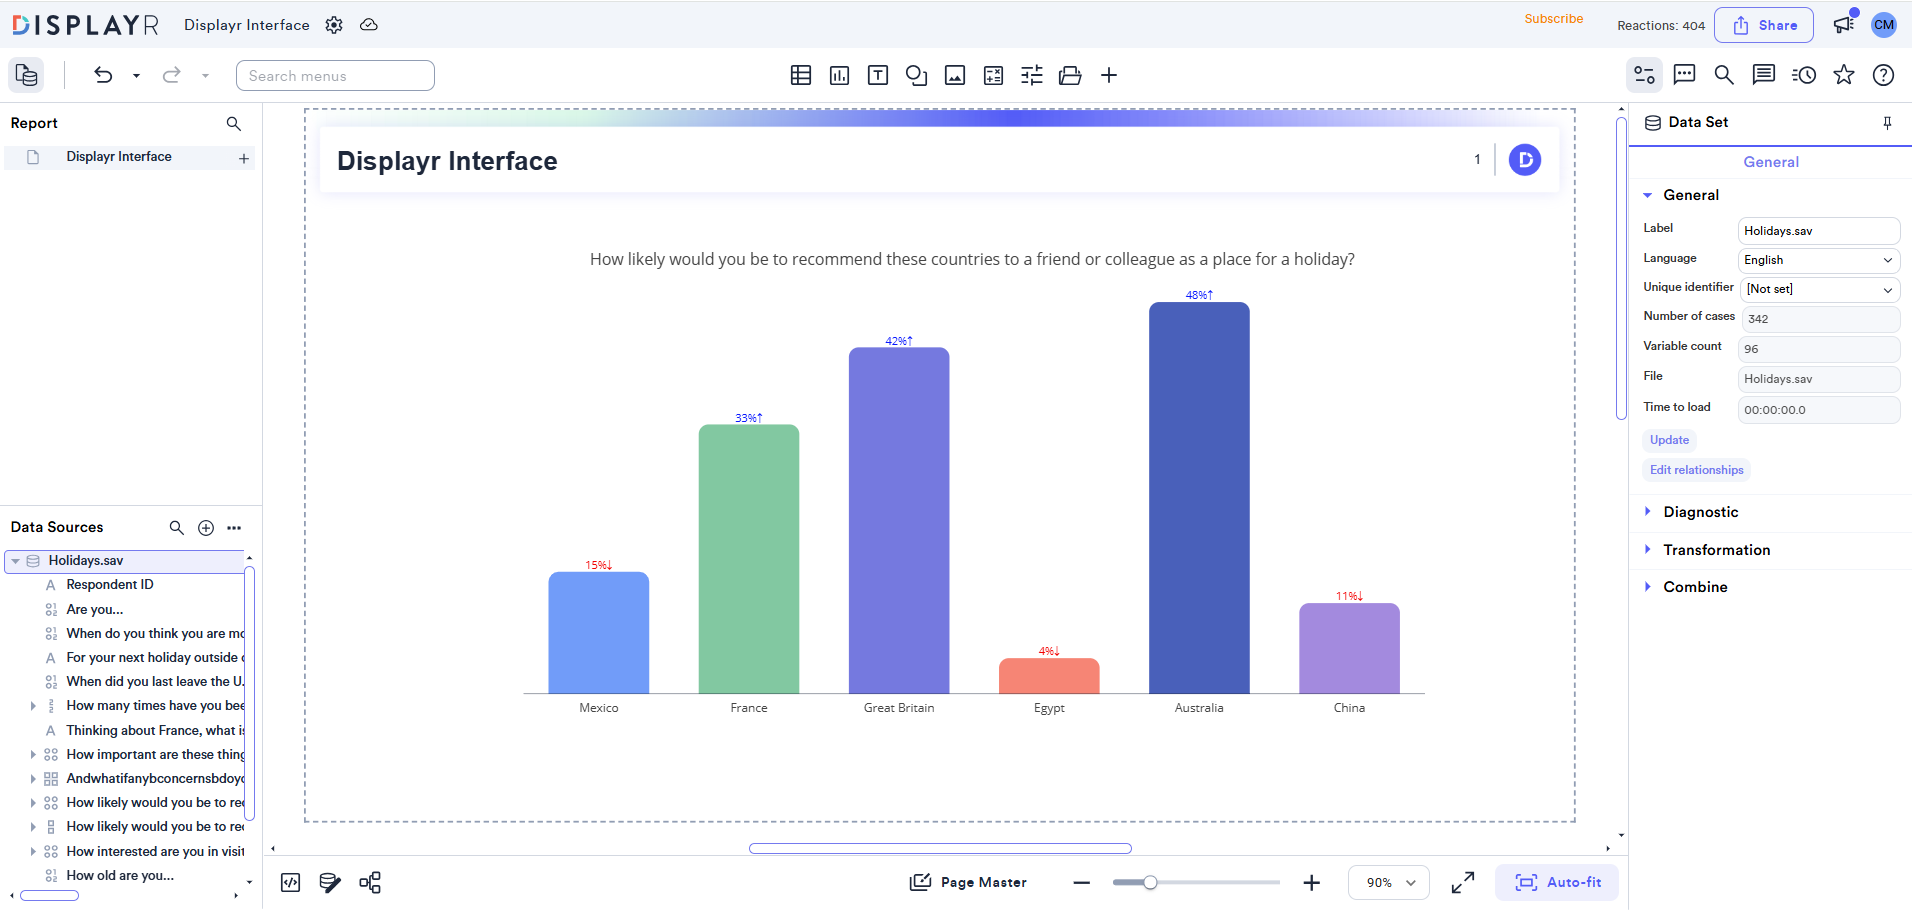Insert a visualization chart from the toolbar
Viewport: 1912px width, 910px height.
(839, 76)
